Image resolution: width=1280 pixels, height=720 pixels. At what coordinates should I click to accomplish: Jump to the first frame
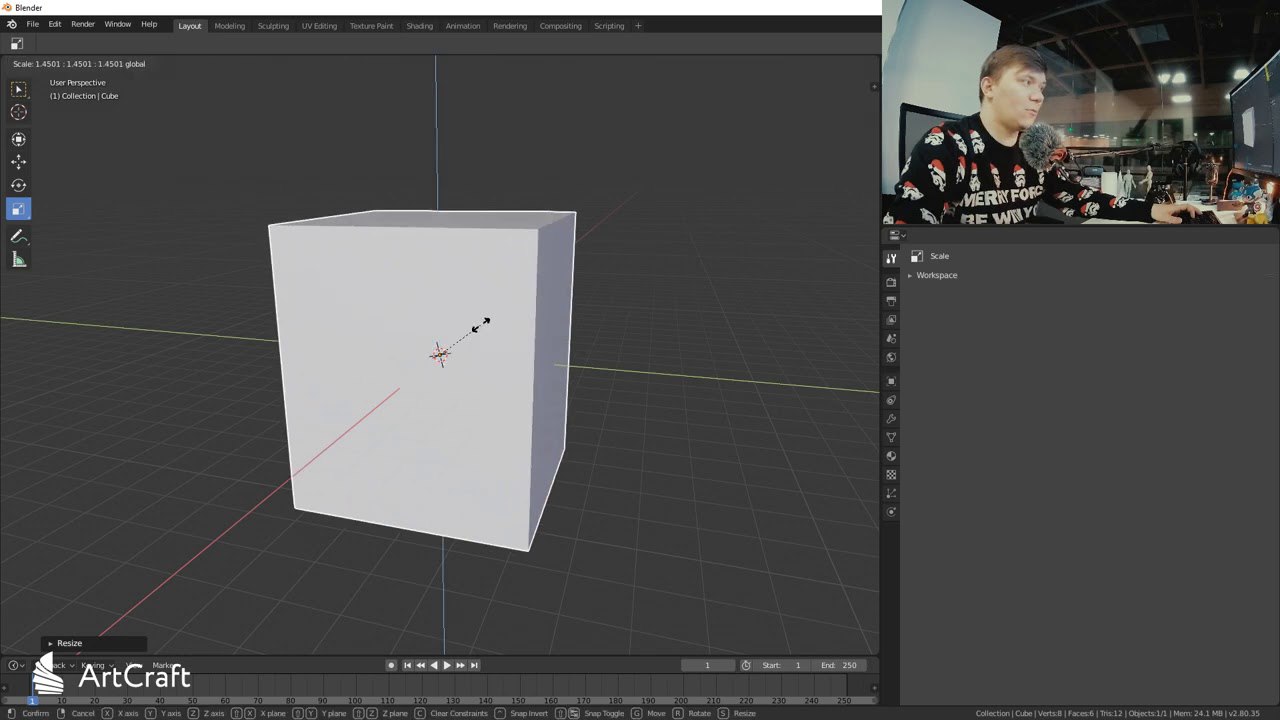tap(407, 665)
